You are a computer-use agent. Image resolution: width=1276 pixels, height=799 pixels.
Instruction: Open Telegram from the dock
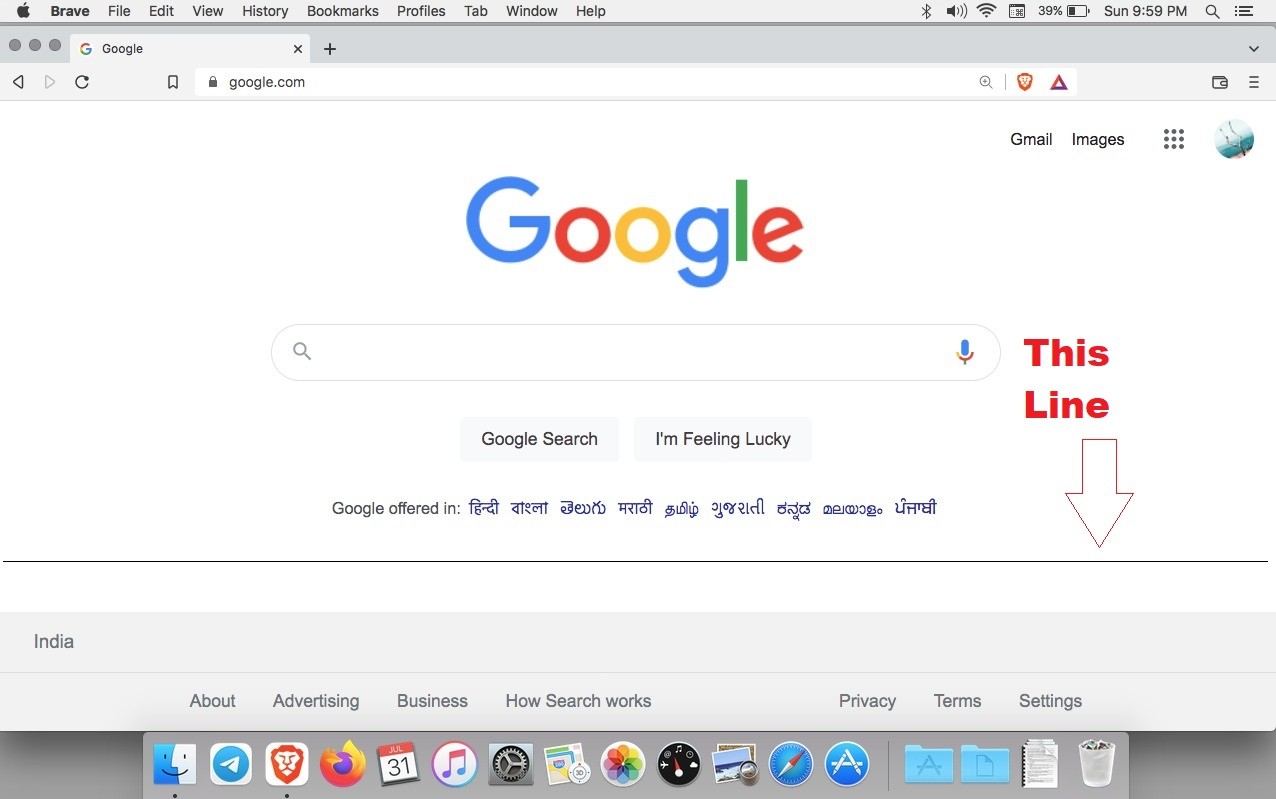click(231, 765)
